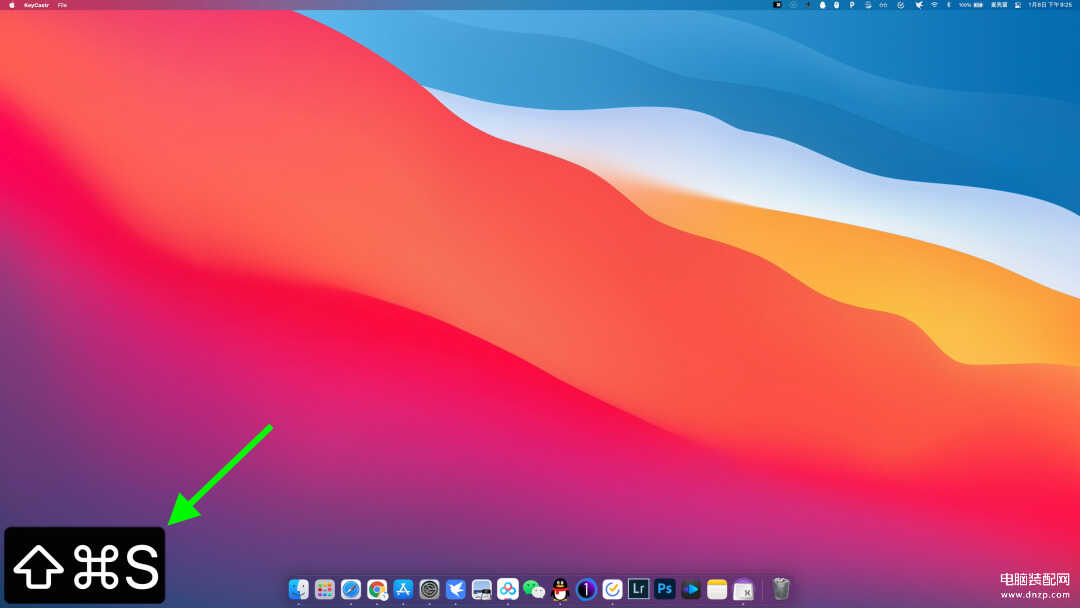1080x608 pixels.
Task: Open Baidu Netdisk in the Dock
Action: [508, 589]
